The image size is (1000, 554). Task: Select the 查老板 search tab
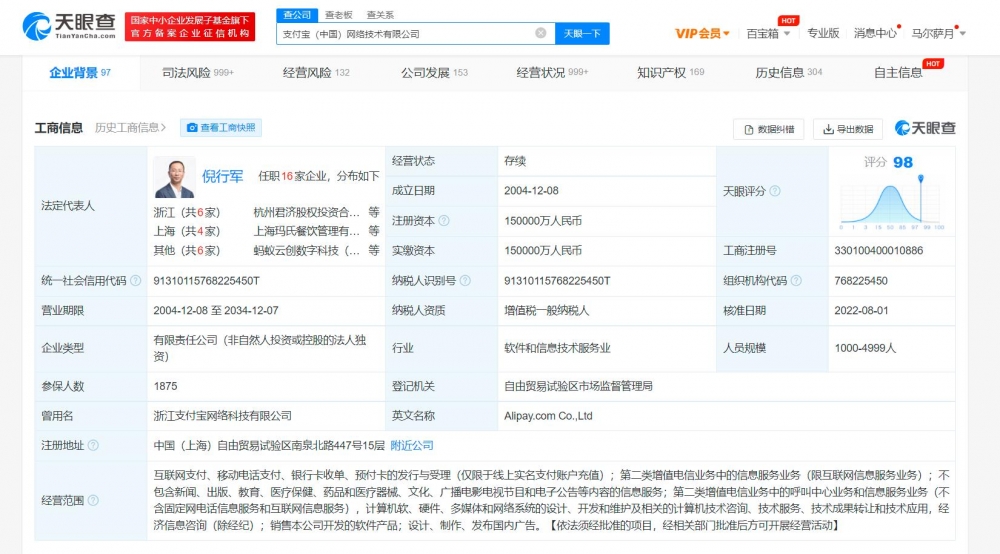tap(339, 15)
